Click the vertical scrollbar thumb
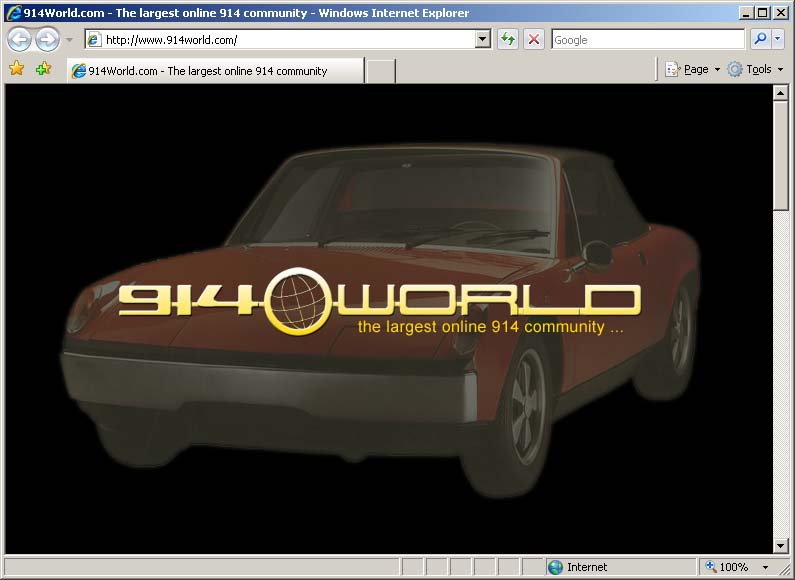The image size is (795, 580). [x=780, y=156]
